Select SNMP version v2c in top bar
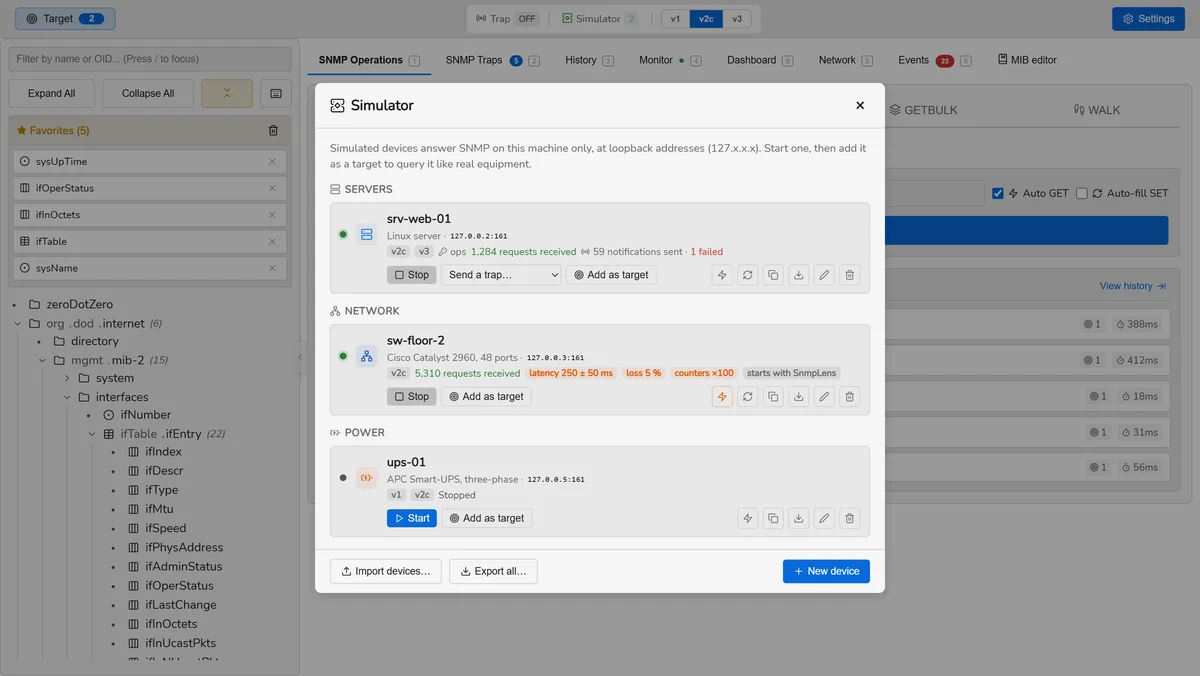 pos(706,19)
